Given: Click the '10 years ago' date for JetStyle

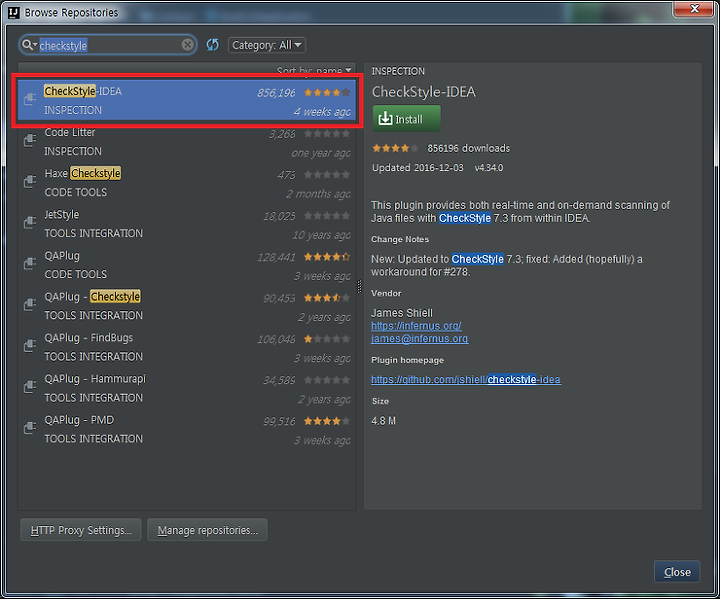Looking at the screenshot, I should point(321,235).
